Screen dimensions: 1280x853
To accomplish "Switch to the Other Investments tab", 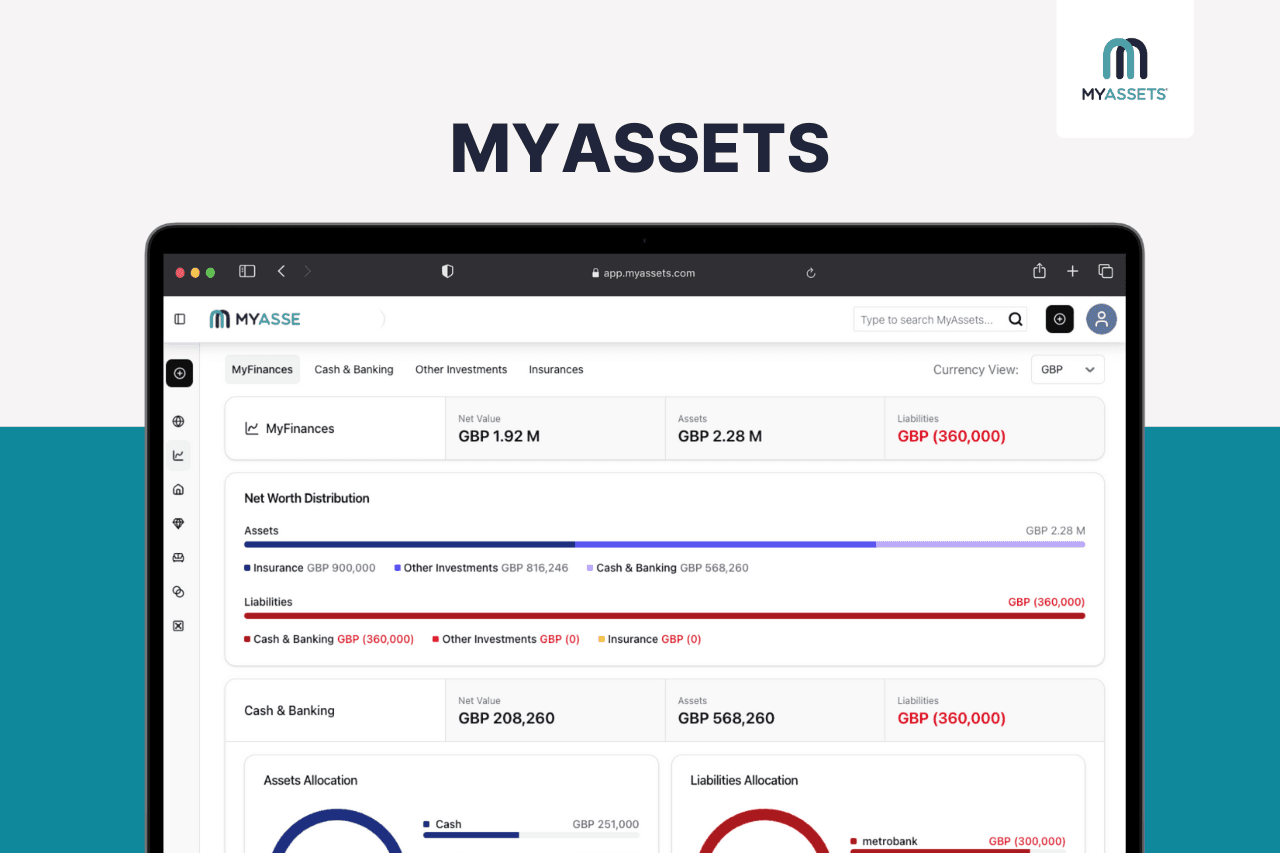I will (x=461, y=369).
